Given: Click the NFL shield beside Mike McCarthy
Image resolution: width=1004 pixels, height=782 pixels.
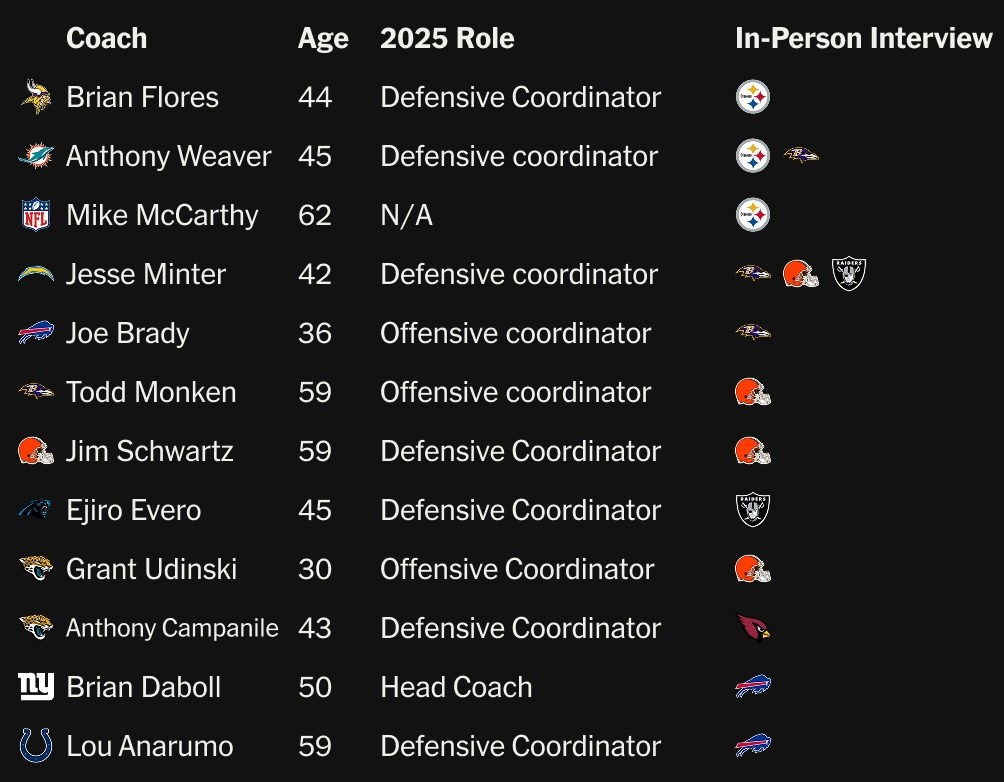Looking at the screenshot, I should (36, 215).
